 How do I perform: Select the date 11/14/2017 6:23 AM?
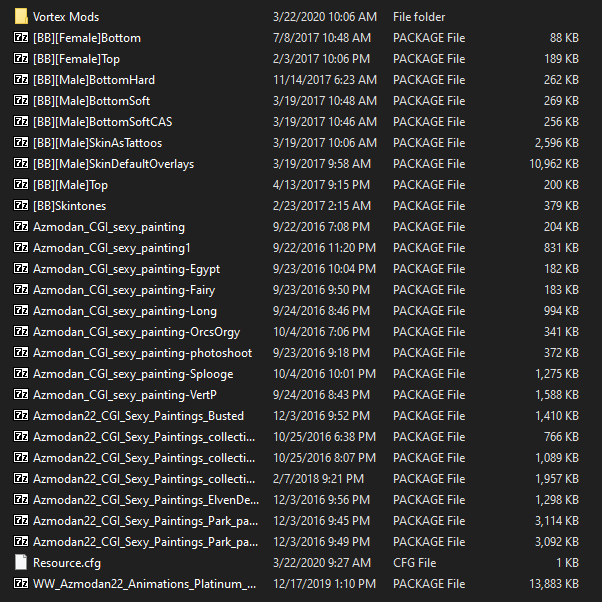325,80
